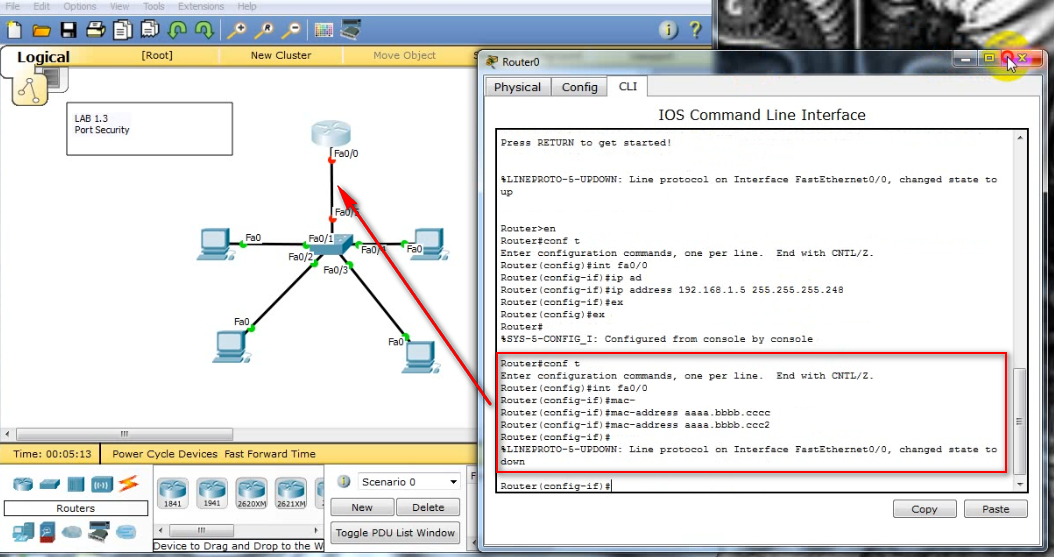Open the Edit menu
The height and width of the screenshot is (557, 1054).
tap(41, 6)
